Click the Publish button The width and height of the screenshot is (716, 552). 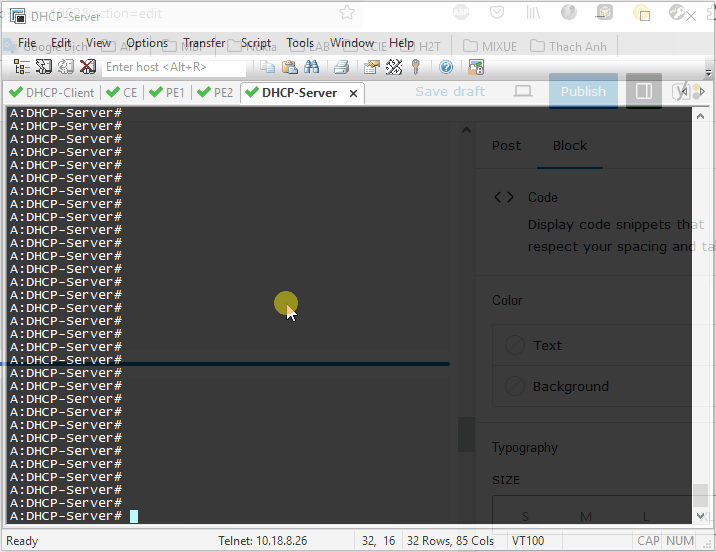(583, 91)
